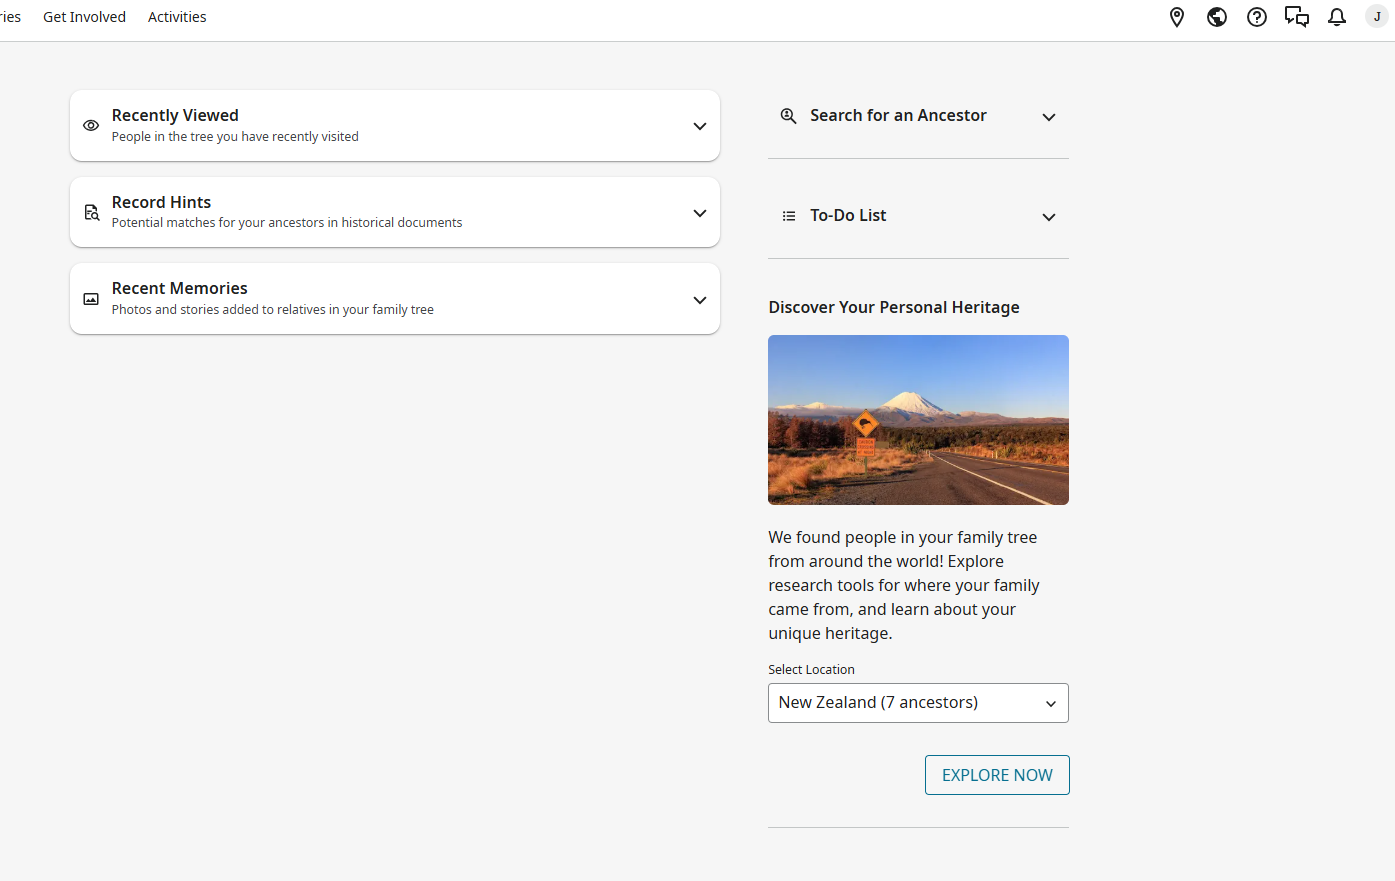
Task: Expand the Recent Memories panel chevron
Action: 700,300
